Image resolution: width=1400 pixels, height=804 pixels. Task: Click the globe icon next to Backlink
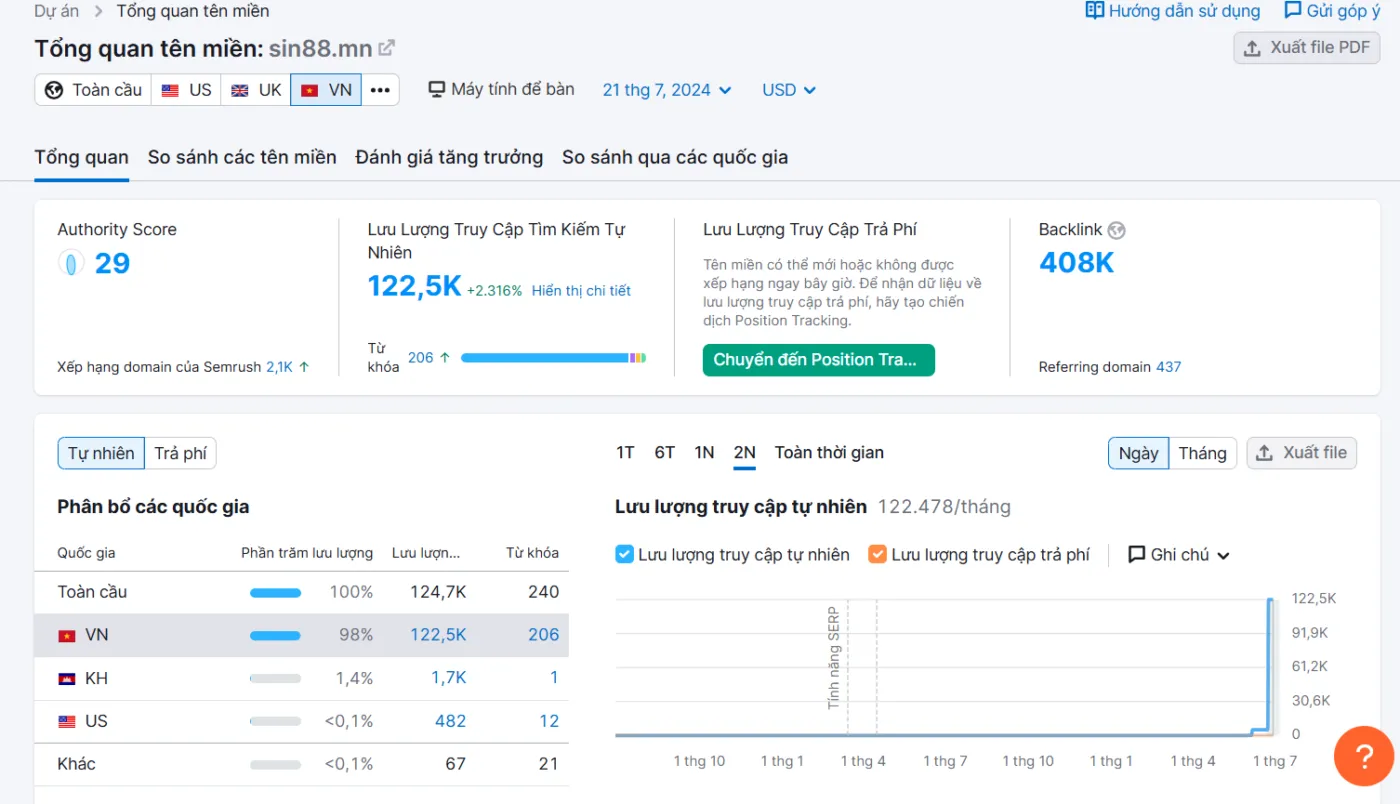point(1117,230)
